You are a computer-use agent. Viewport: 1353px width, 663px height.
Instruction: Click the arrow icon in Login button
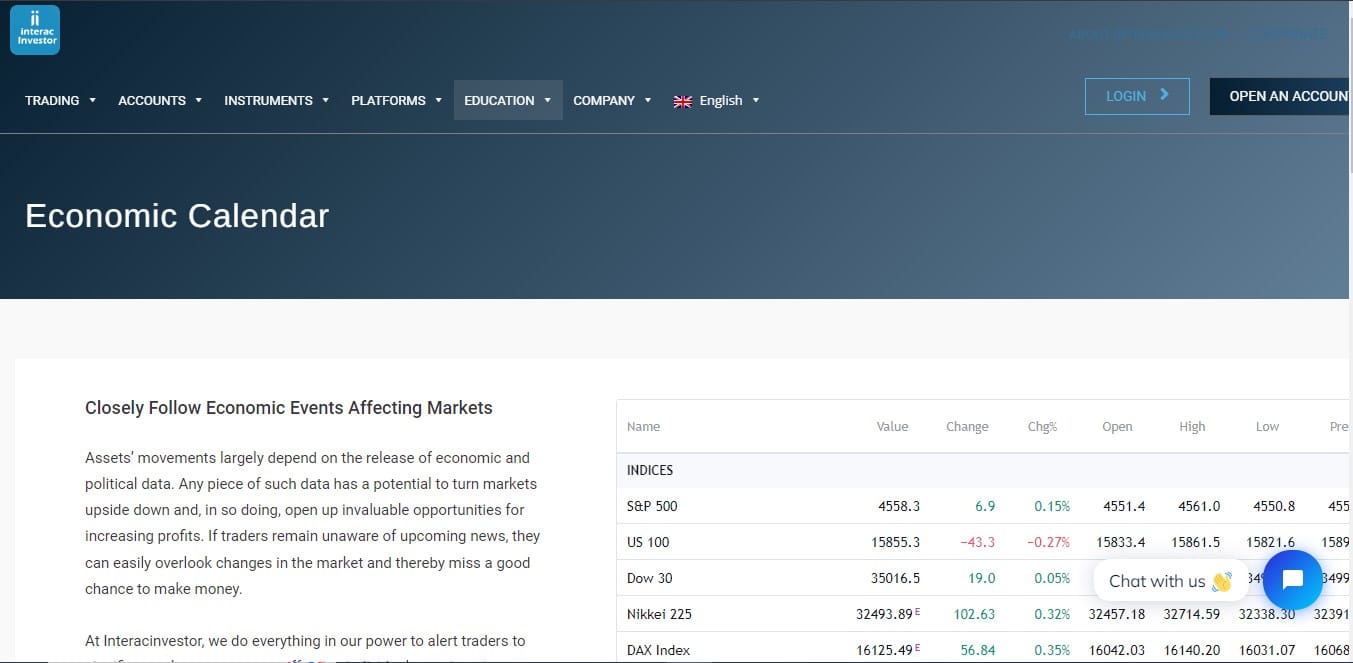pyautogui.click(x=1164, y=95)
